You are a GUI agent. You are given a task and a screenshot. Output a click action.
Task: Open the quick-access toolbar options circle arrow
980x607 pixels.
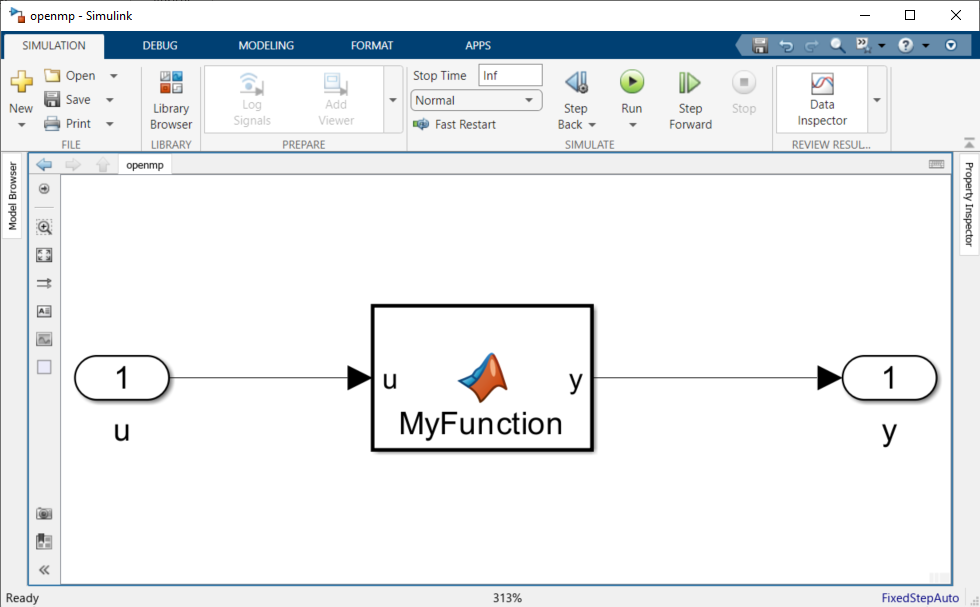(951, 45)
